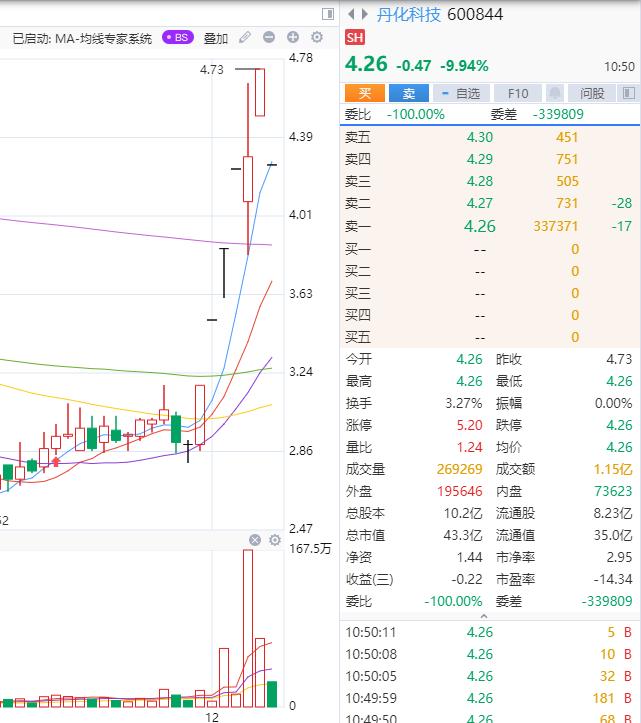Open main chart settings gear
This screenshot has height=723, width=641.
tap(317, 38)
